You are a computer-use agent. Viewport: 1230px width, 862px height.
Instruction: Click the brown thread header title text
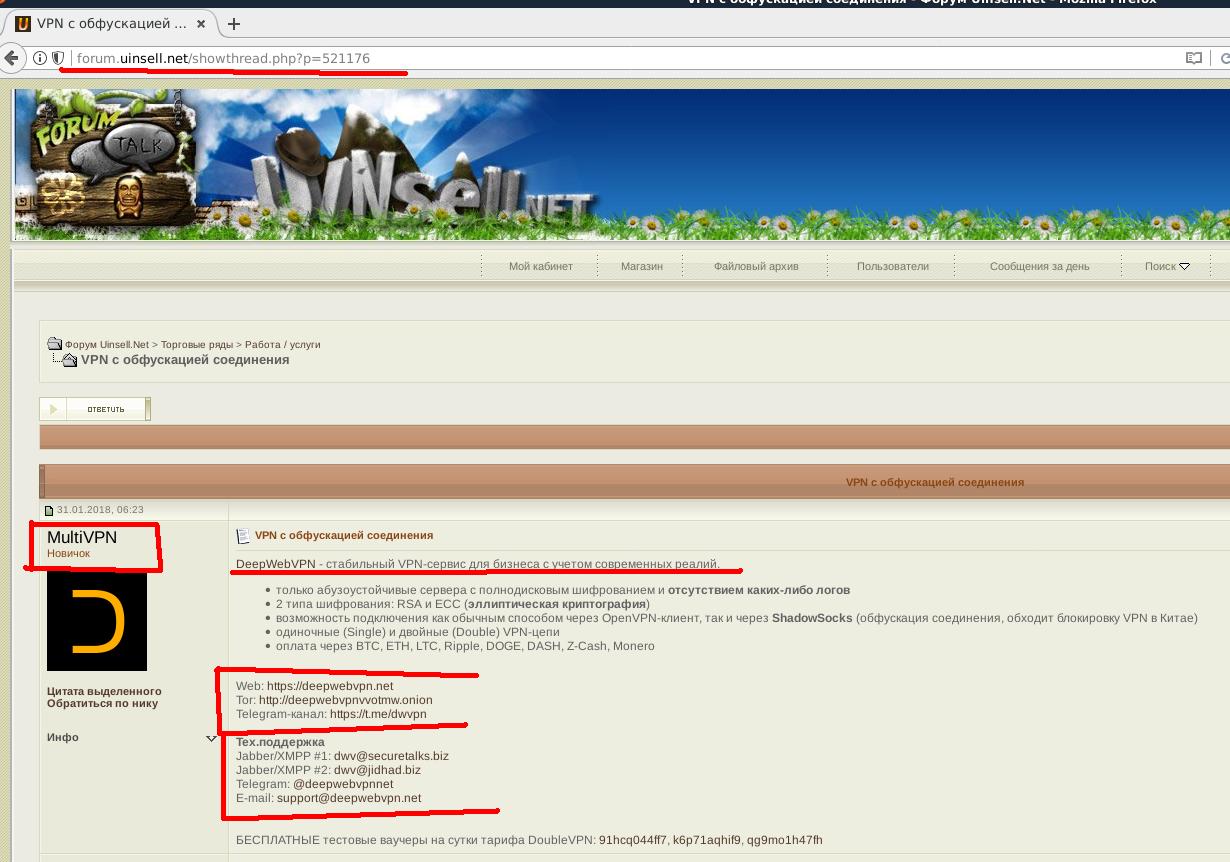coord(935,482)
